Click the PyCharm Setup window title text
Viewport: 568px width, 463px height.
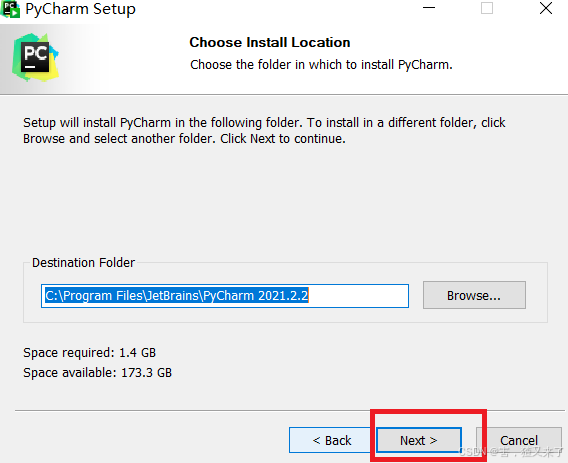coord(80,9)
